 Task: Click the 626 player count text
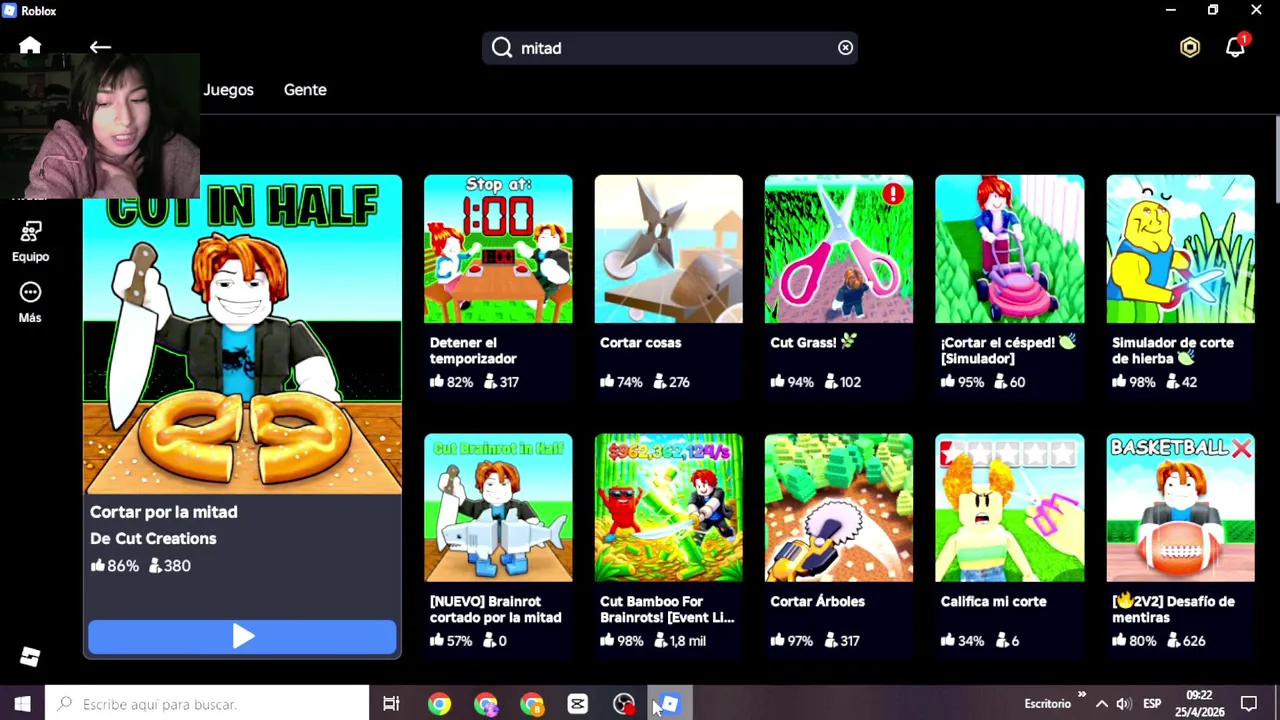[x=1185, y=641]
